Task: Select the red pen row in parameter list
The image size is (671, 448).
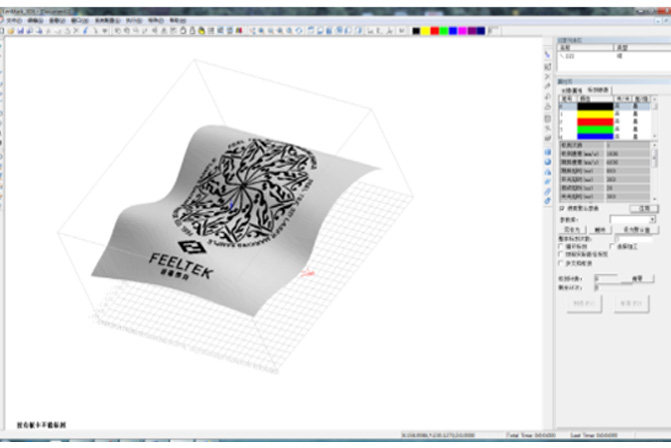Action: coord(605,122)
